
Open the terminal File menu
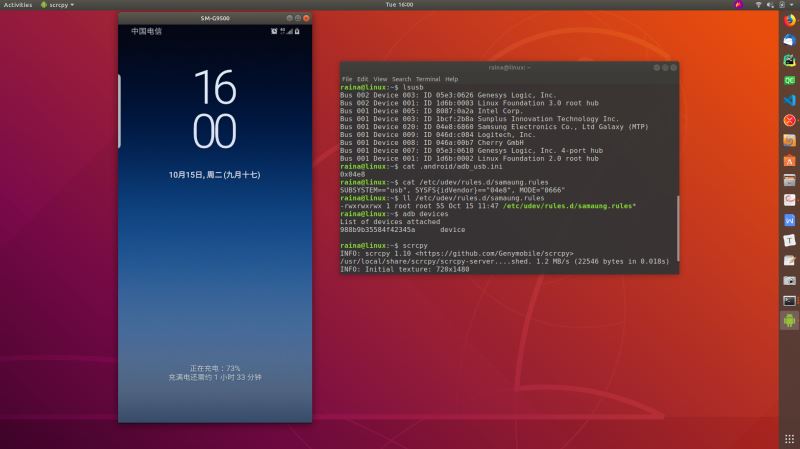click(347, 79)
